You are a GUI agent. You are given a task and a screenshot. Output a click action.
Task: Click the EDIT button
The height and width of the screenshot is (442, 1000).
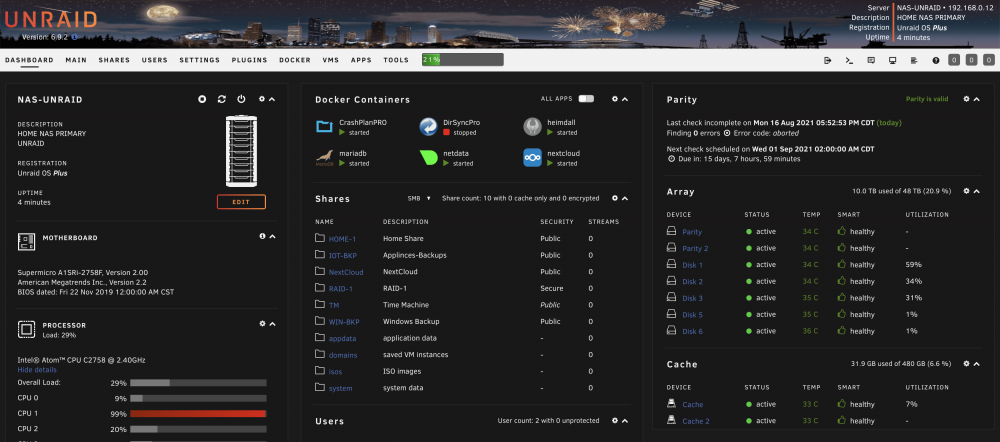click(241, 202)
